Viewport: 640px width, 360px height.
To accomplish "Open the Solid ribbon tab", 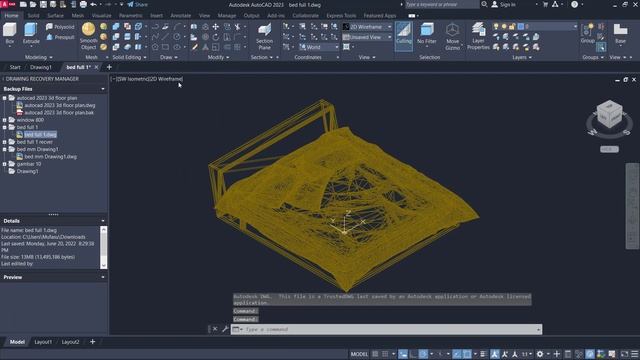I will (33, 16).
